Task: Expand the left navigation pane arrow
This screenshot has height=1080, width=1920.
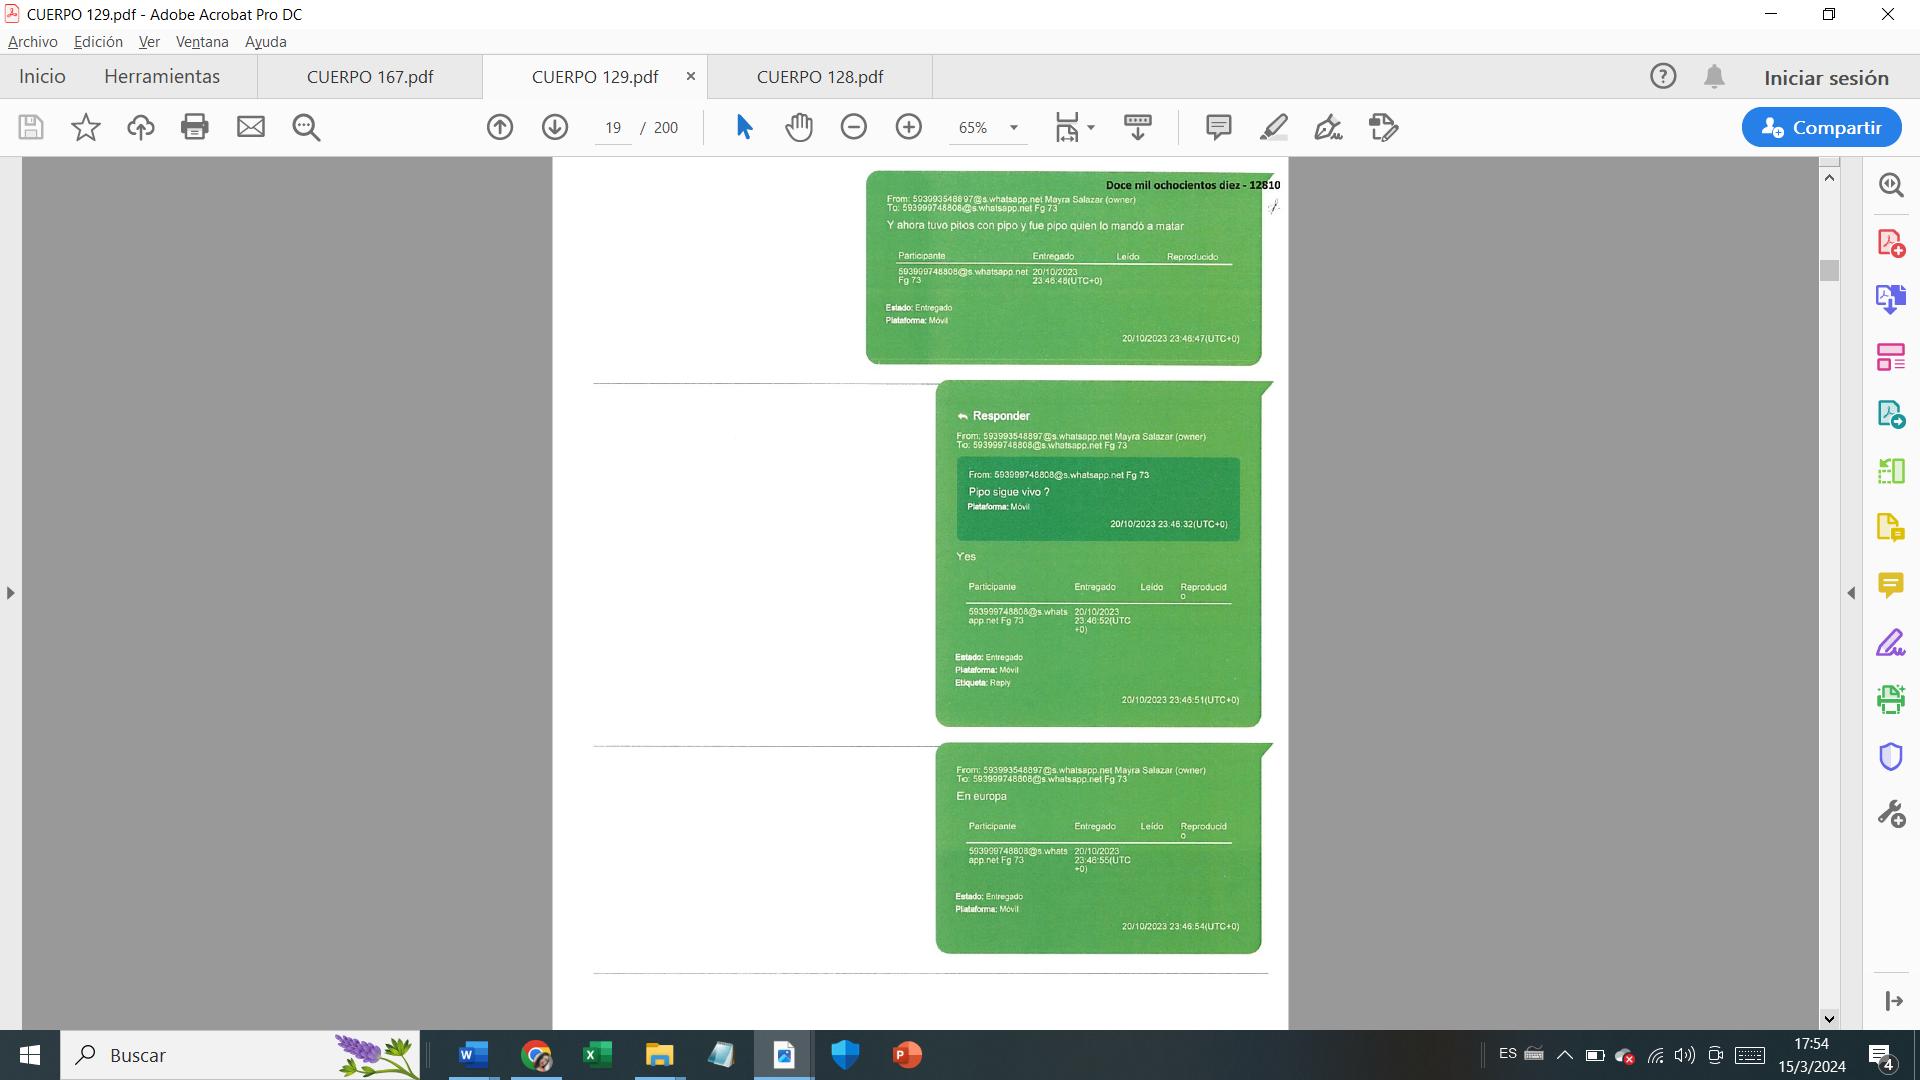Action: pyautogui.click(x=10, y=593)
